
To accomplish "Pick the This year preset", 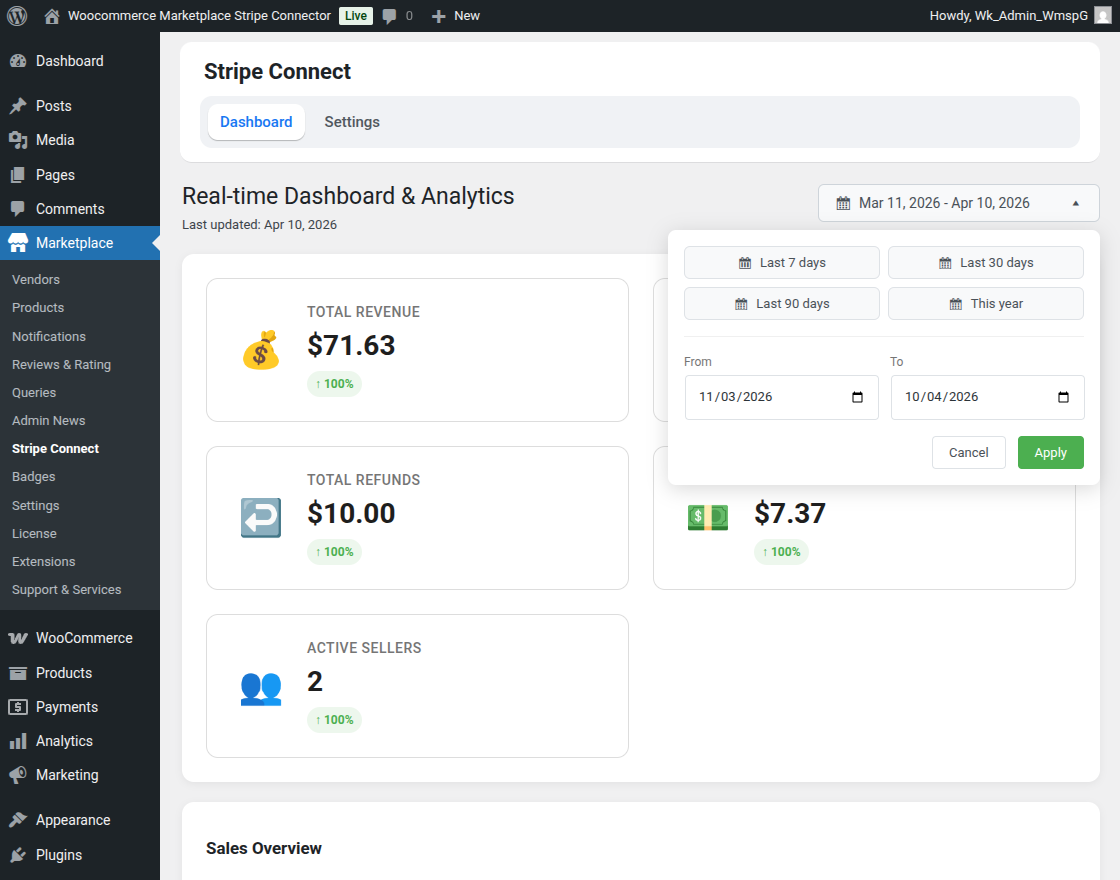I will click(x=985, y=304).
